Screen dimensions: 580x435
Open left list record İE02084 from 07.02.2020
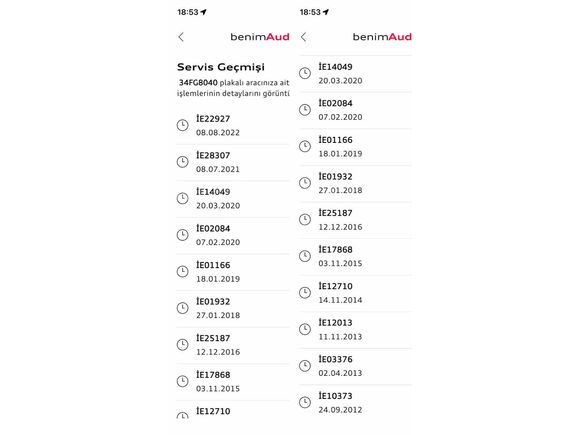click(x=233, y=236)
